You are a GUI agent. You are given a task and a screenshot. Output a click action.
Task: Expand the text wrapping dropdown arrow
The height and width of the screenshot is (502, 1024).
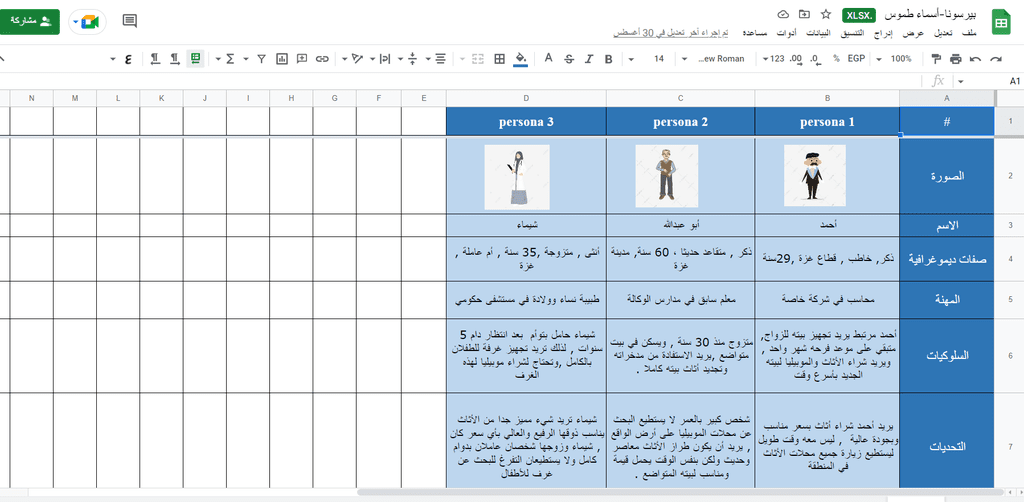372,59
